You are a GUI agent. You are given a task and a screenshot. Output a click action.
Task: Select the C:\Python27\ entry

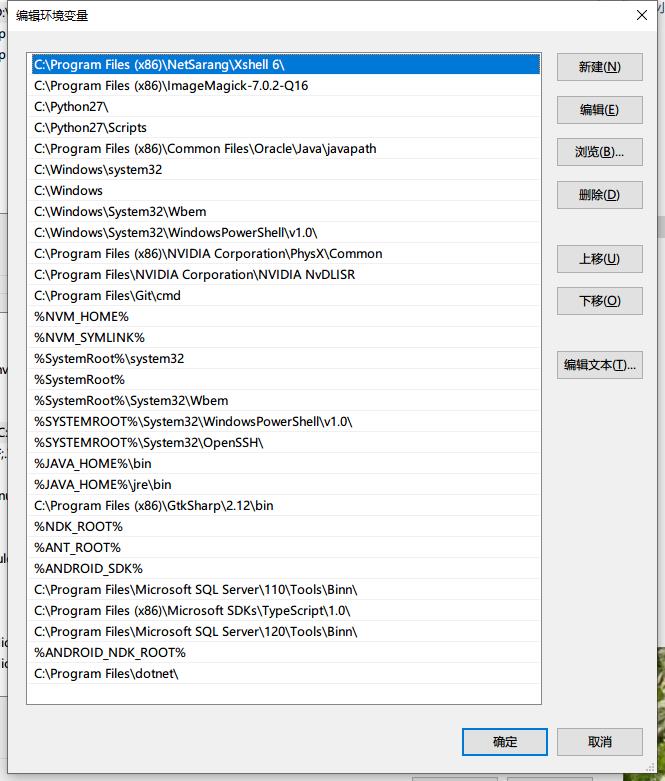(x=285, y=107)
